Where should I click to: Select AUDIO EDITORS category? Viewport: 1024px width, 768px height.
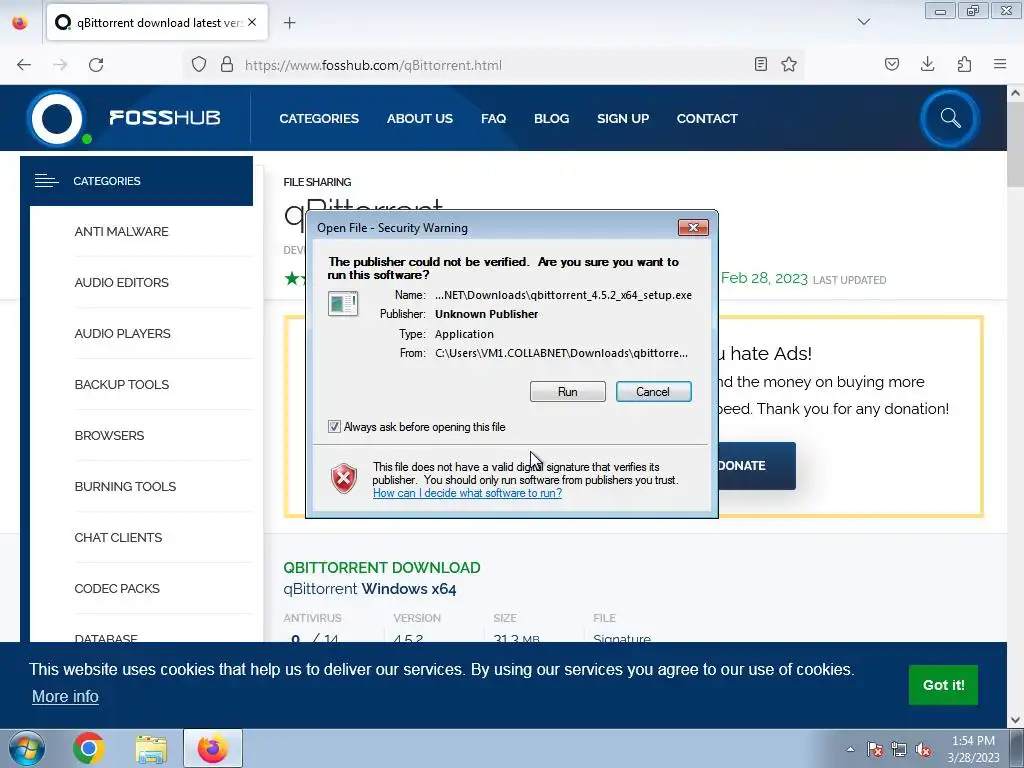[x=121, y=283]
